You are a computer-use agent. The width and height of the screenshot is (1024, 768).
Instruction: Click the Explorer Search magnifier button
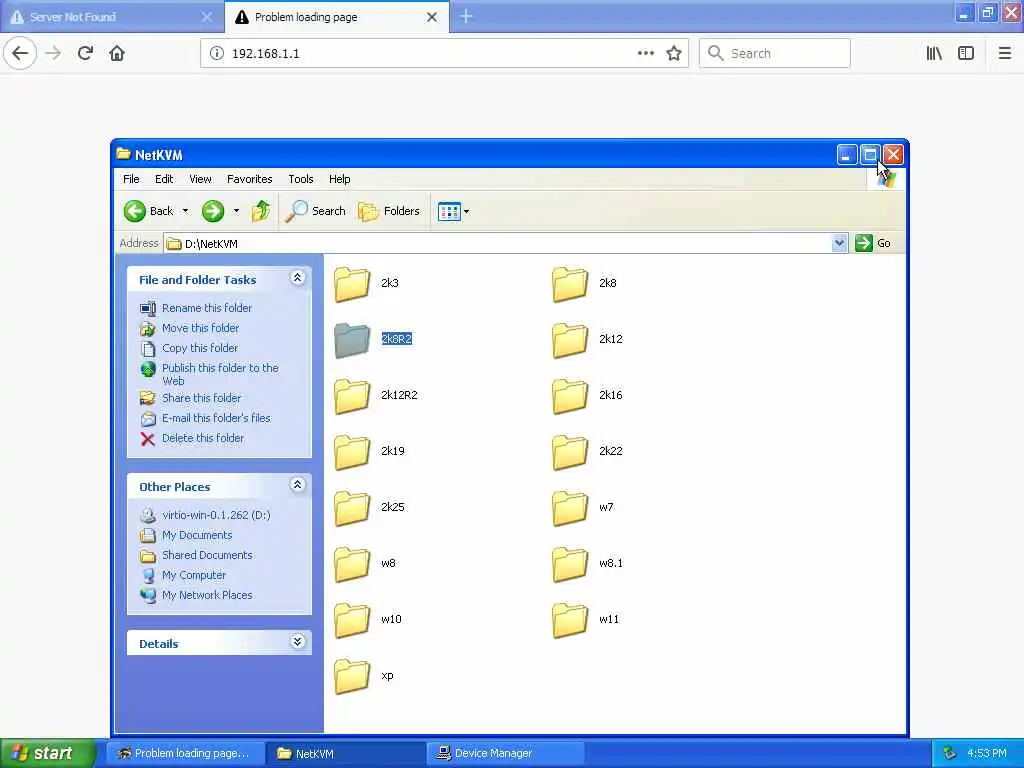coord(315,211)
